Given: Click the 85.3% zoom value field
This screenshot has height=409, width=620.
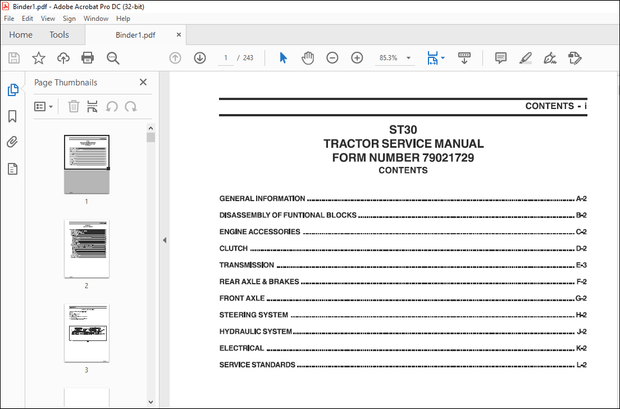Looking at the screenshot, I should [x=388, y=58].
